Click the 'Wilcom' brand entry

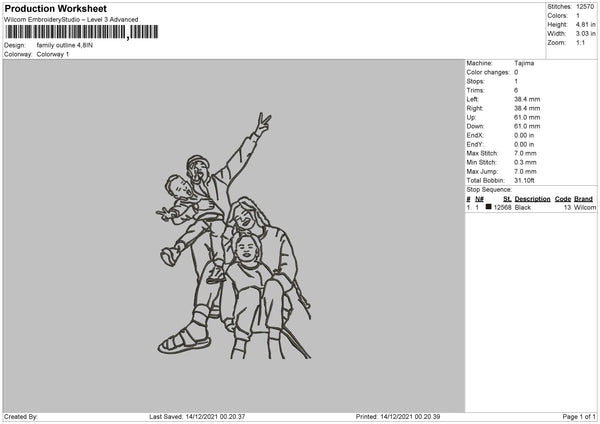(x=585, y=207)
